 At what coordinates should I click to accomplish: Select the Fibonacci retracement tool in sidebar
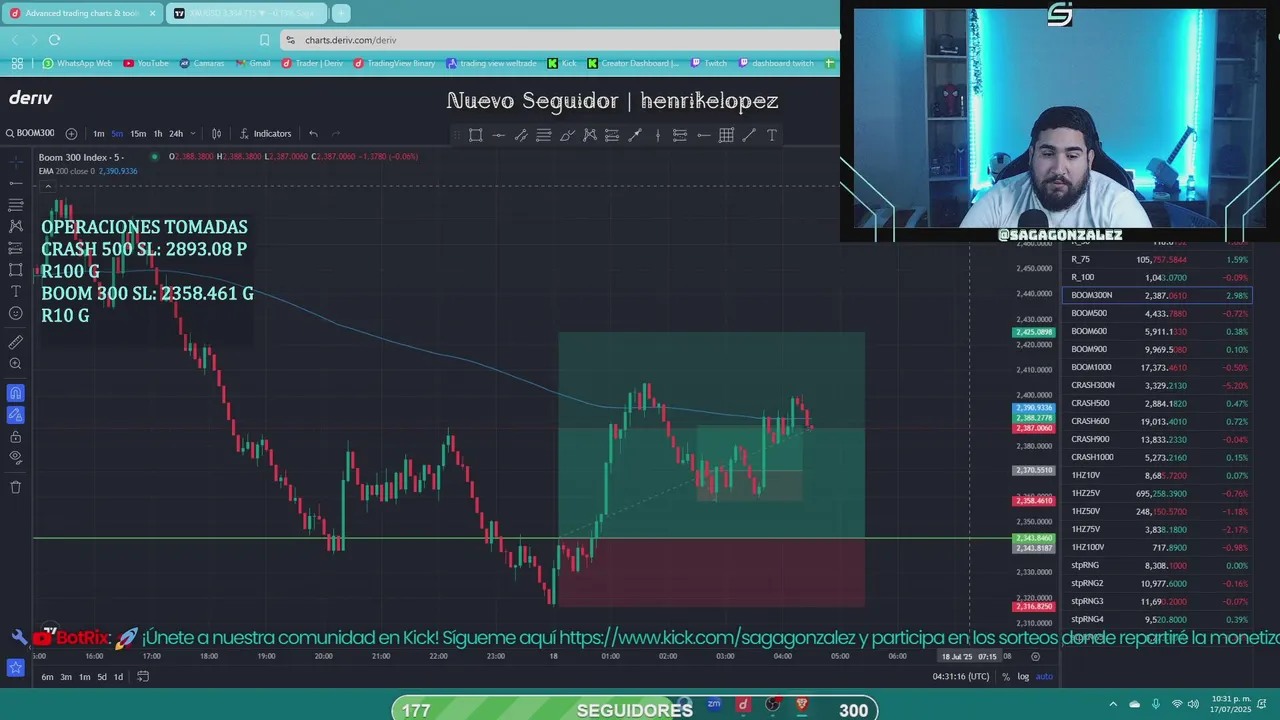click(15, 205)
